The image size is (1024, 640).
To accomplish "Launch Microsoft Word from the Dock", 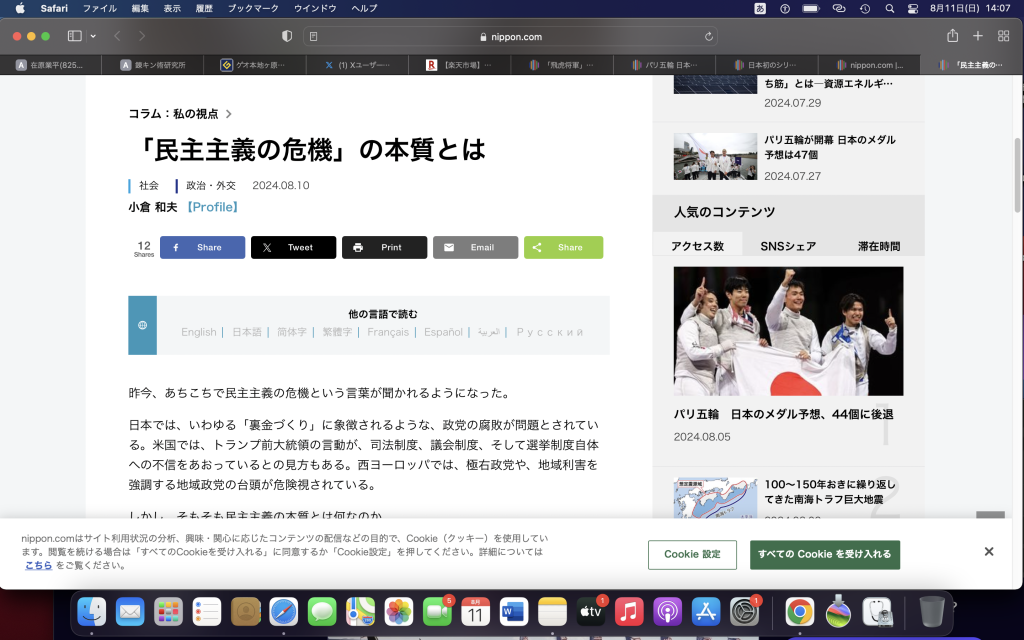I will 513,614.
